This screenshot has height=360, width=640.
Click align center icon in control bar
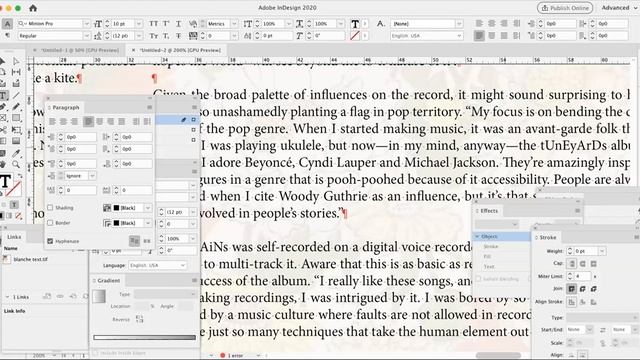[x=492, y=24]
